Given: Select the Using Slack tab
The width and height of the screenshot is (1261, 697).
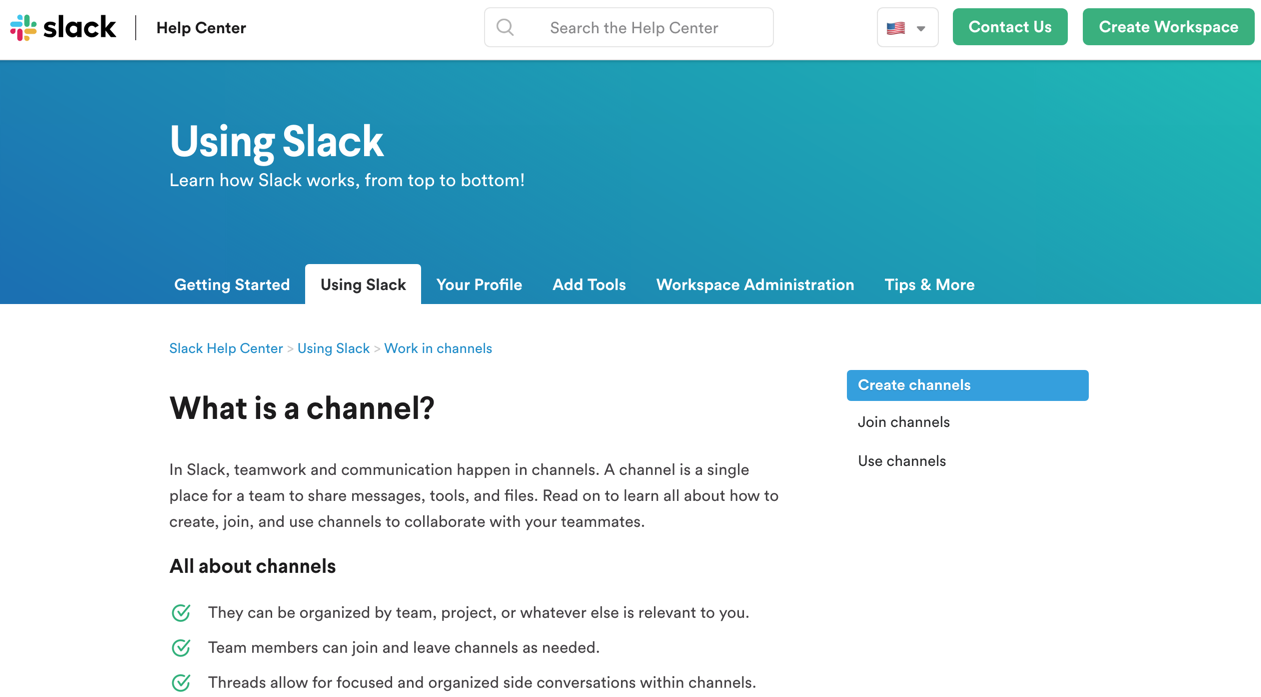Looking at the screenshot, I should pos(363,285).
